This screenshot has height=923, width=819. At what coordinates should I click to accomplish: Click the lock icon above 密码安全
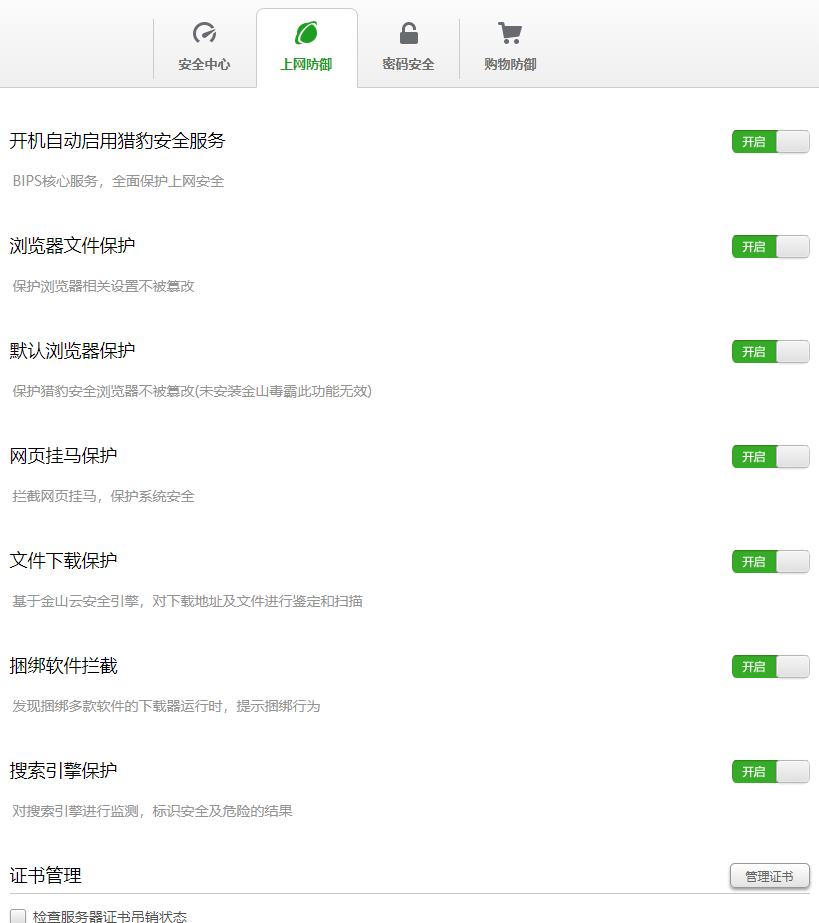click(x=407, y=32)
